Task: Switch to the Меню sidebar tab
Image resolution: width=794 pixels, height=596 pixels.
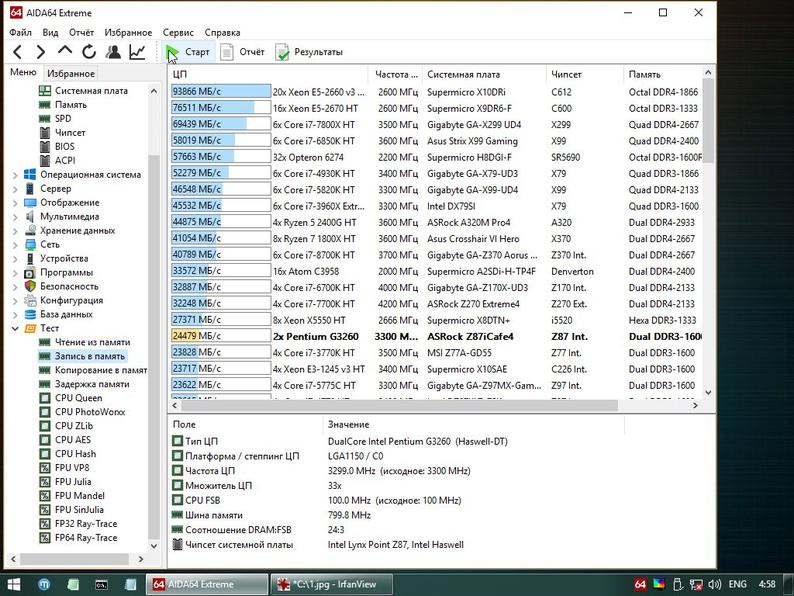Action: [23, 72]
